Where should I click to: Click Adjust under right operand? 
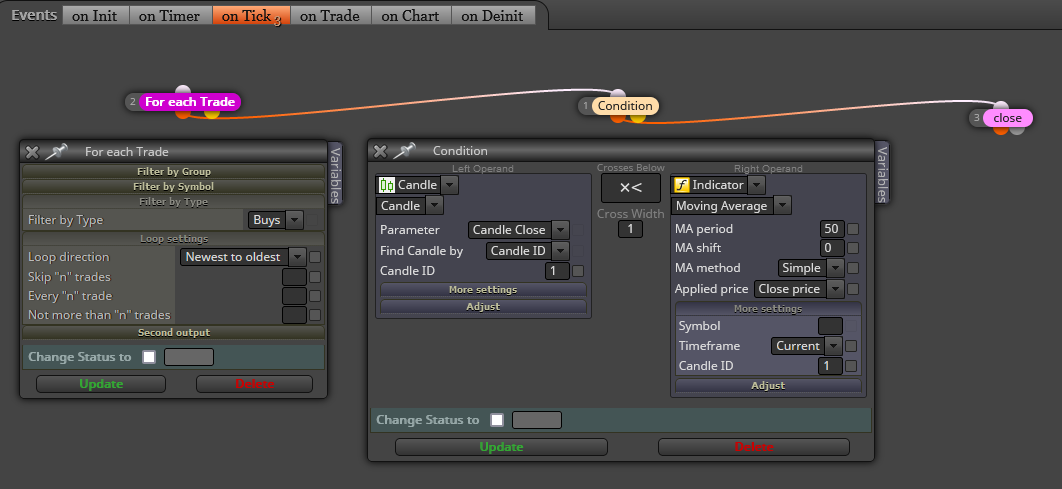pos(768,385)
